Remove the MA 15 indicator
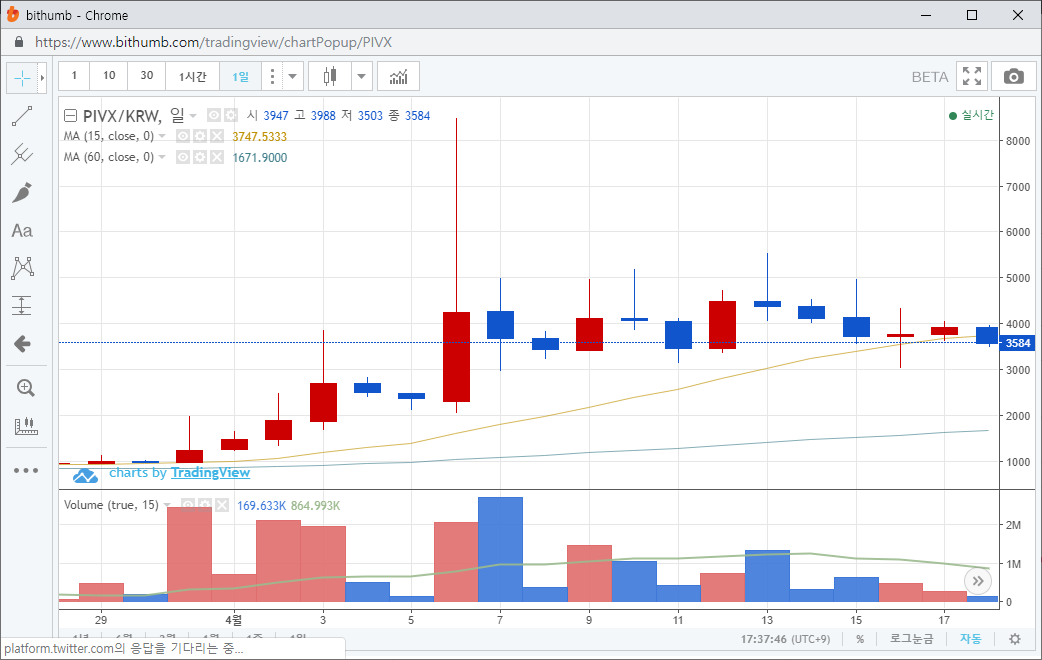The image size is (1042, 660). click(217, 136)
